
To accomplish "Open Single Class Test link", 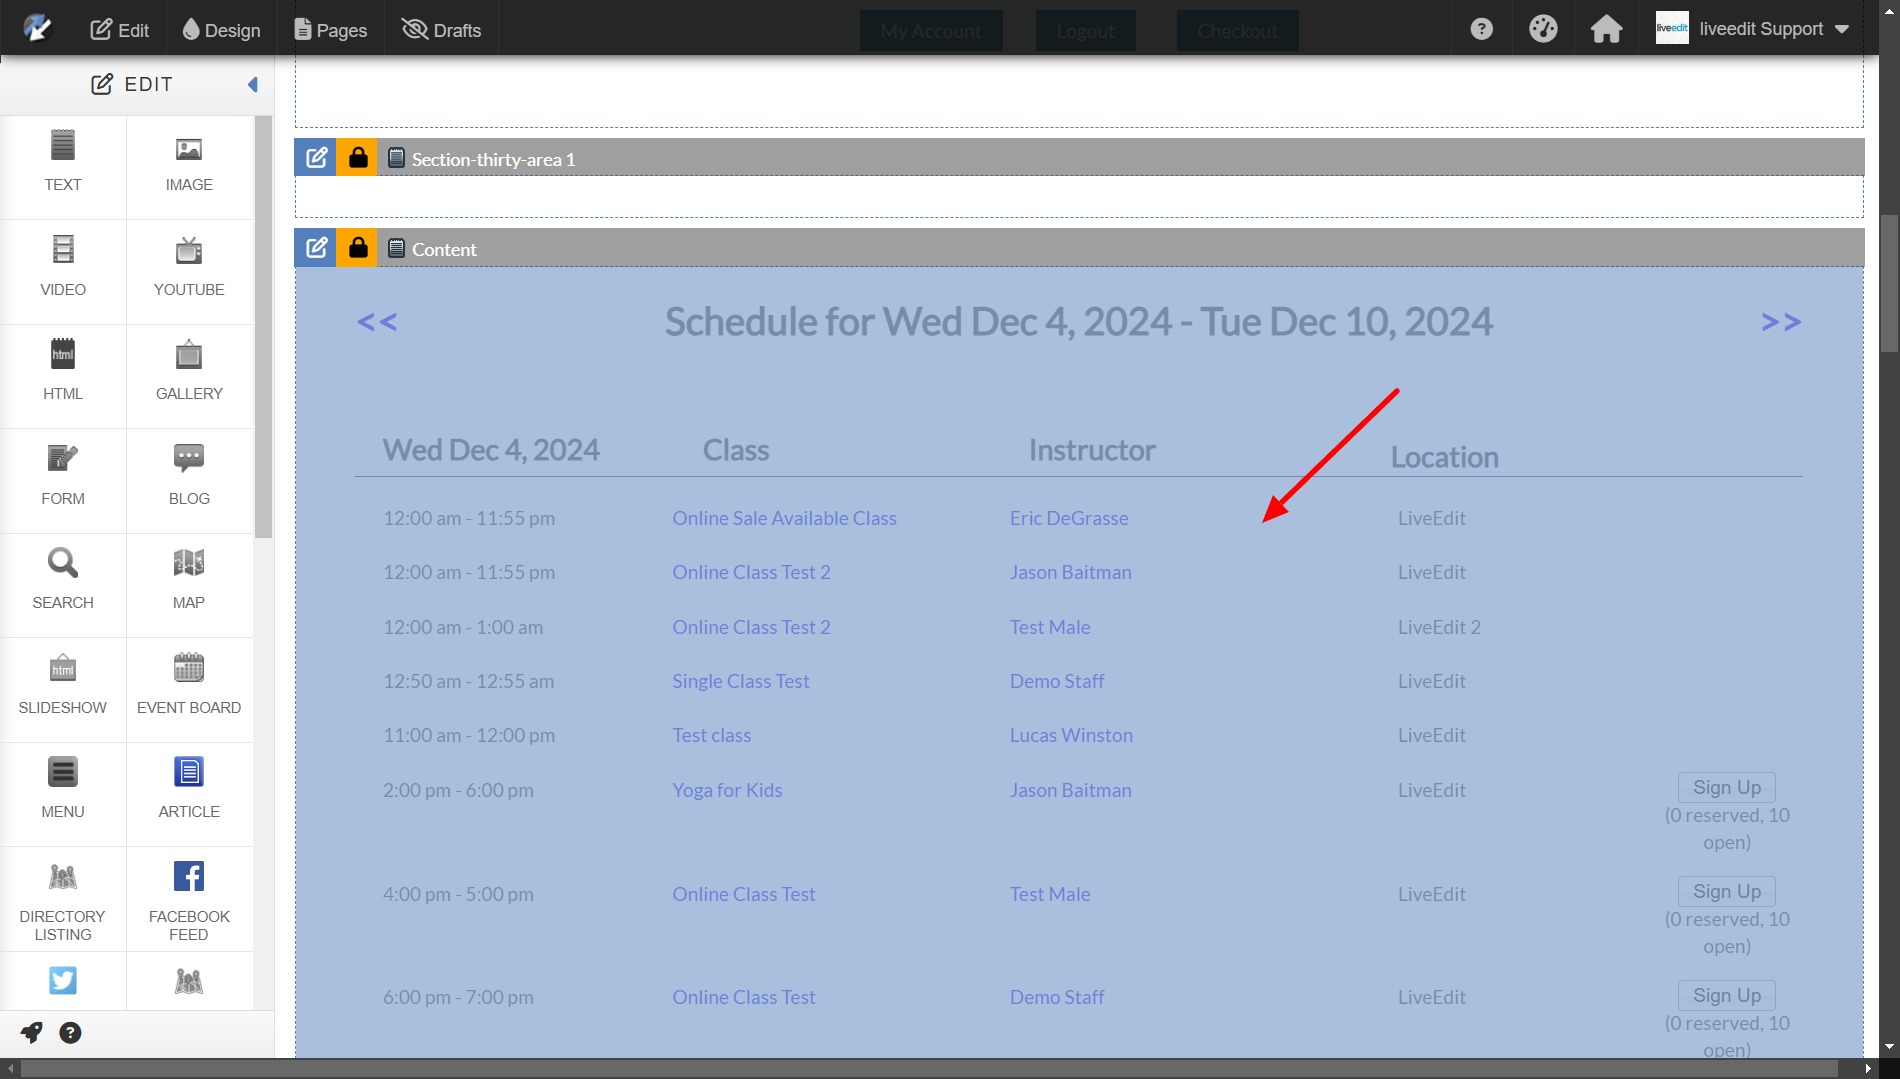I will click(741, 681).
